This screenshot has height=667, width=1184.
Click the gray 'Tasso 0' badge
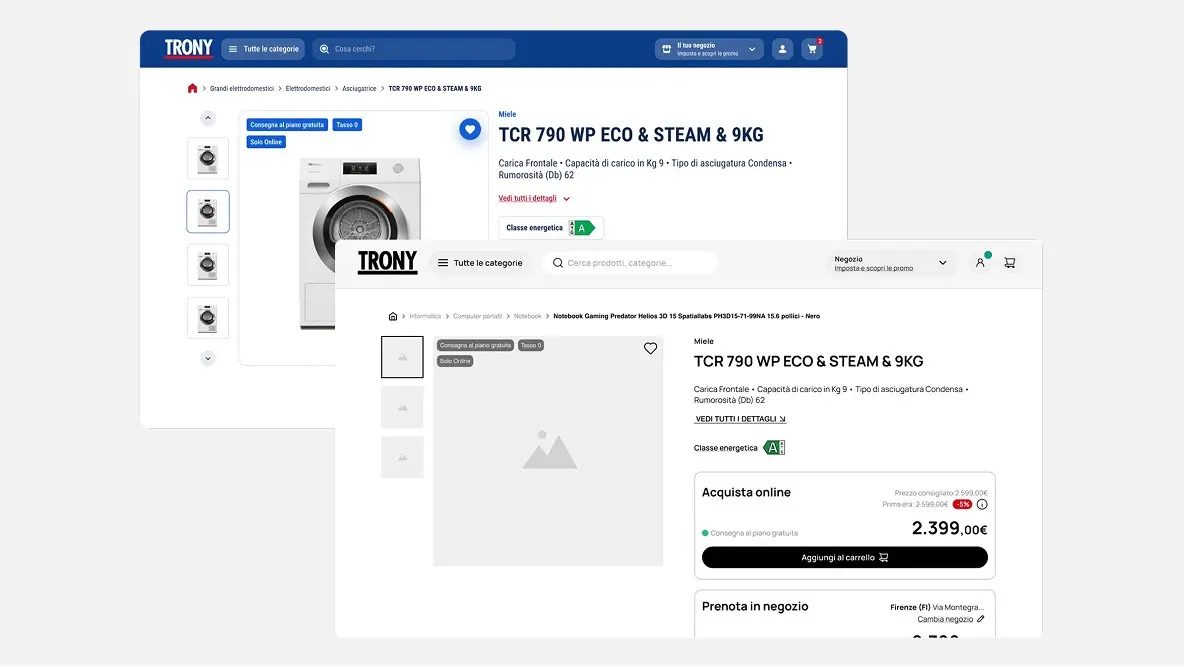pyautogui.click(x=531, y=345)
